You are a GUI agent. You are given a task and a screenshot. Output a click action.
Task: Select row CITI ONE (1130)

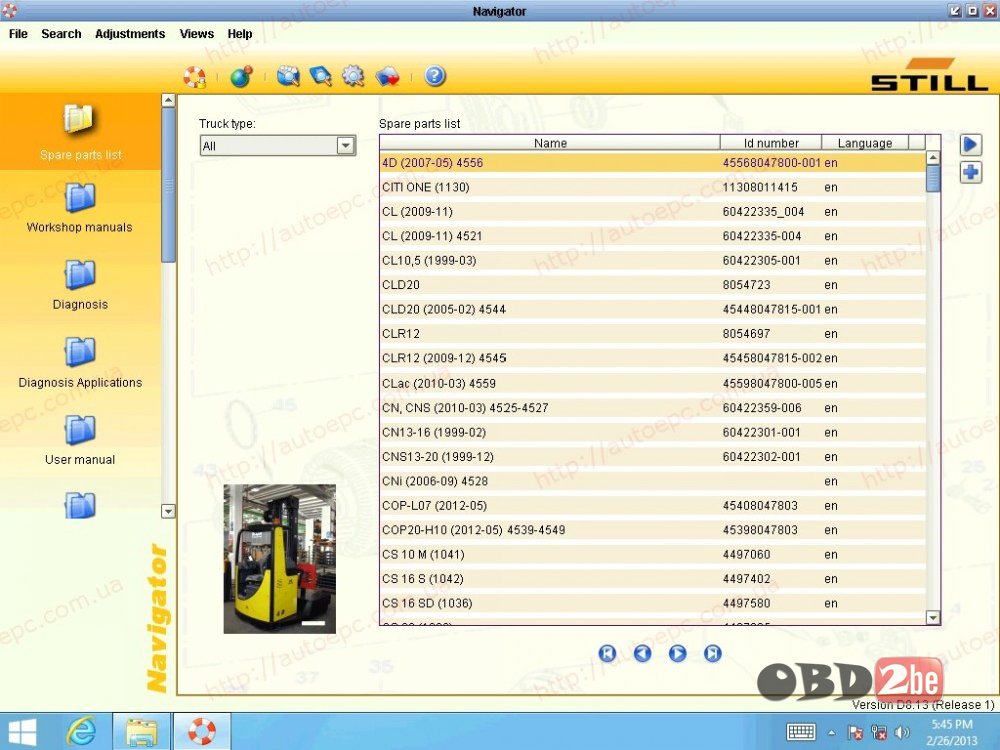click(x=652, y=187)
